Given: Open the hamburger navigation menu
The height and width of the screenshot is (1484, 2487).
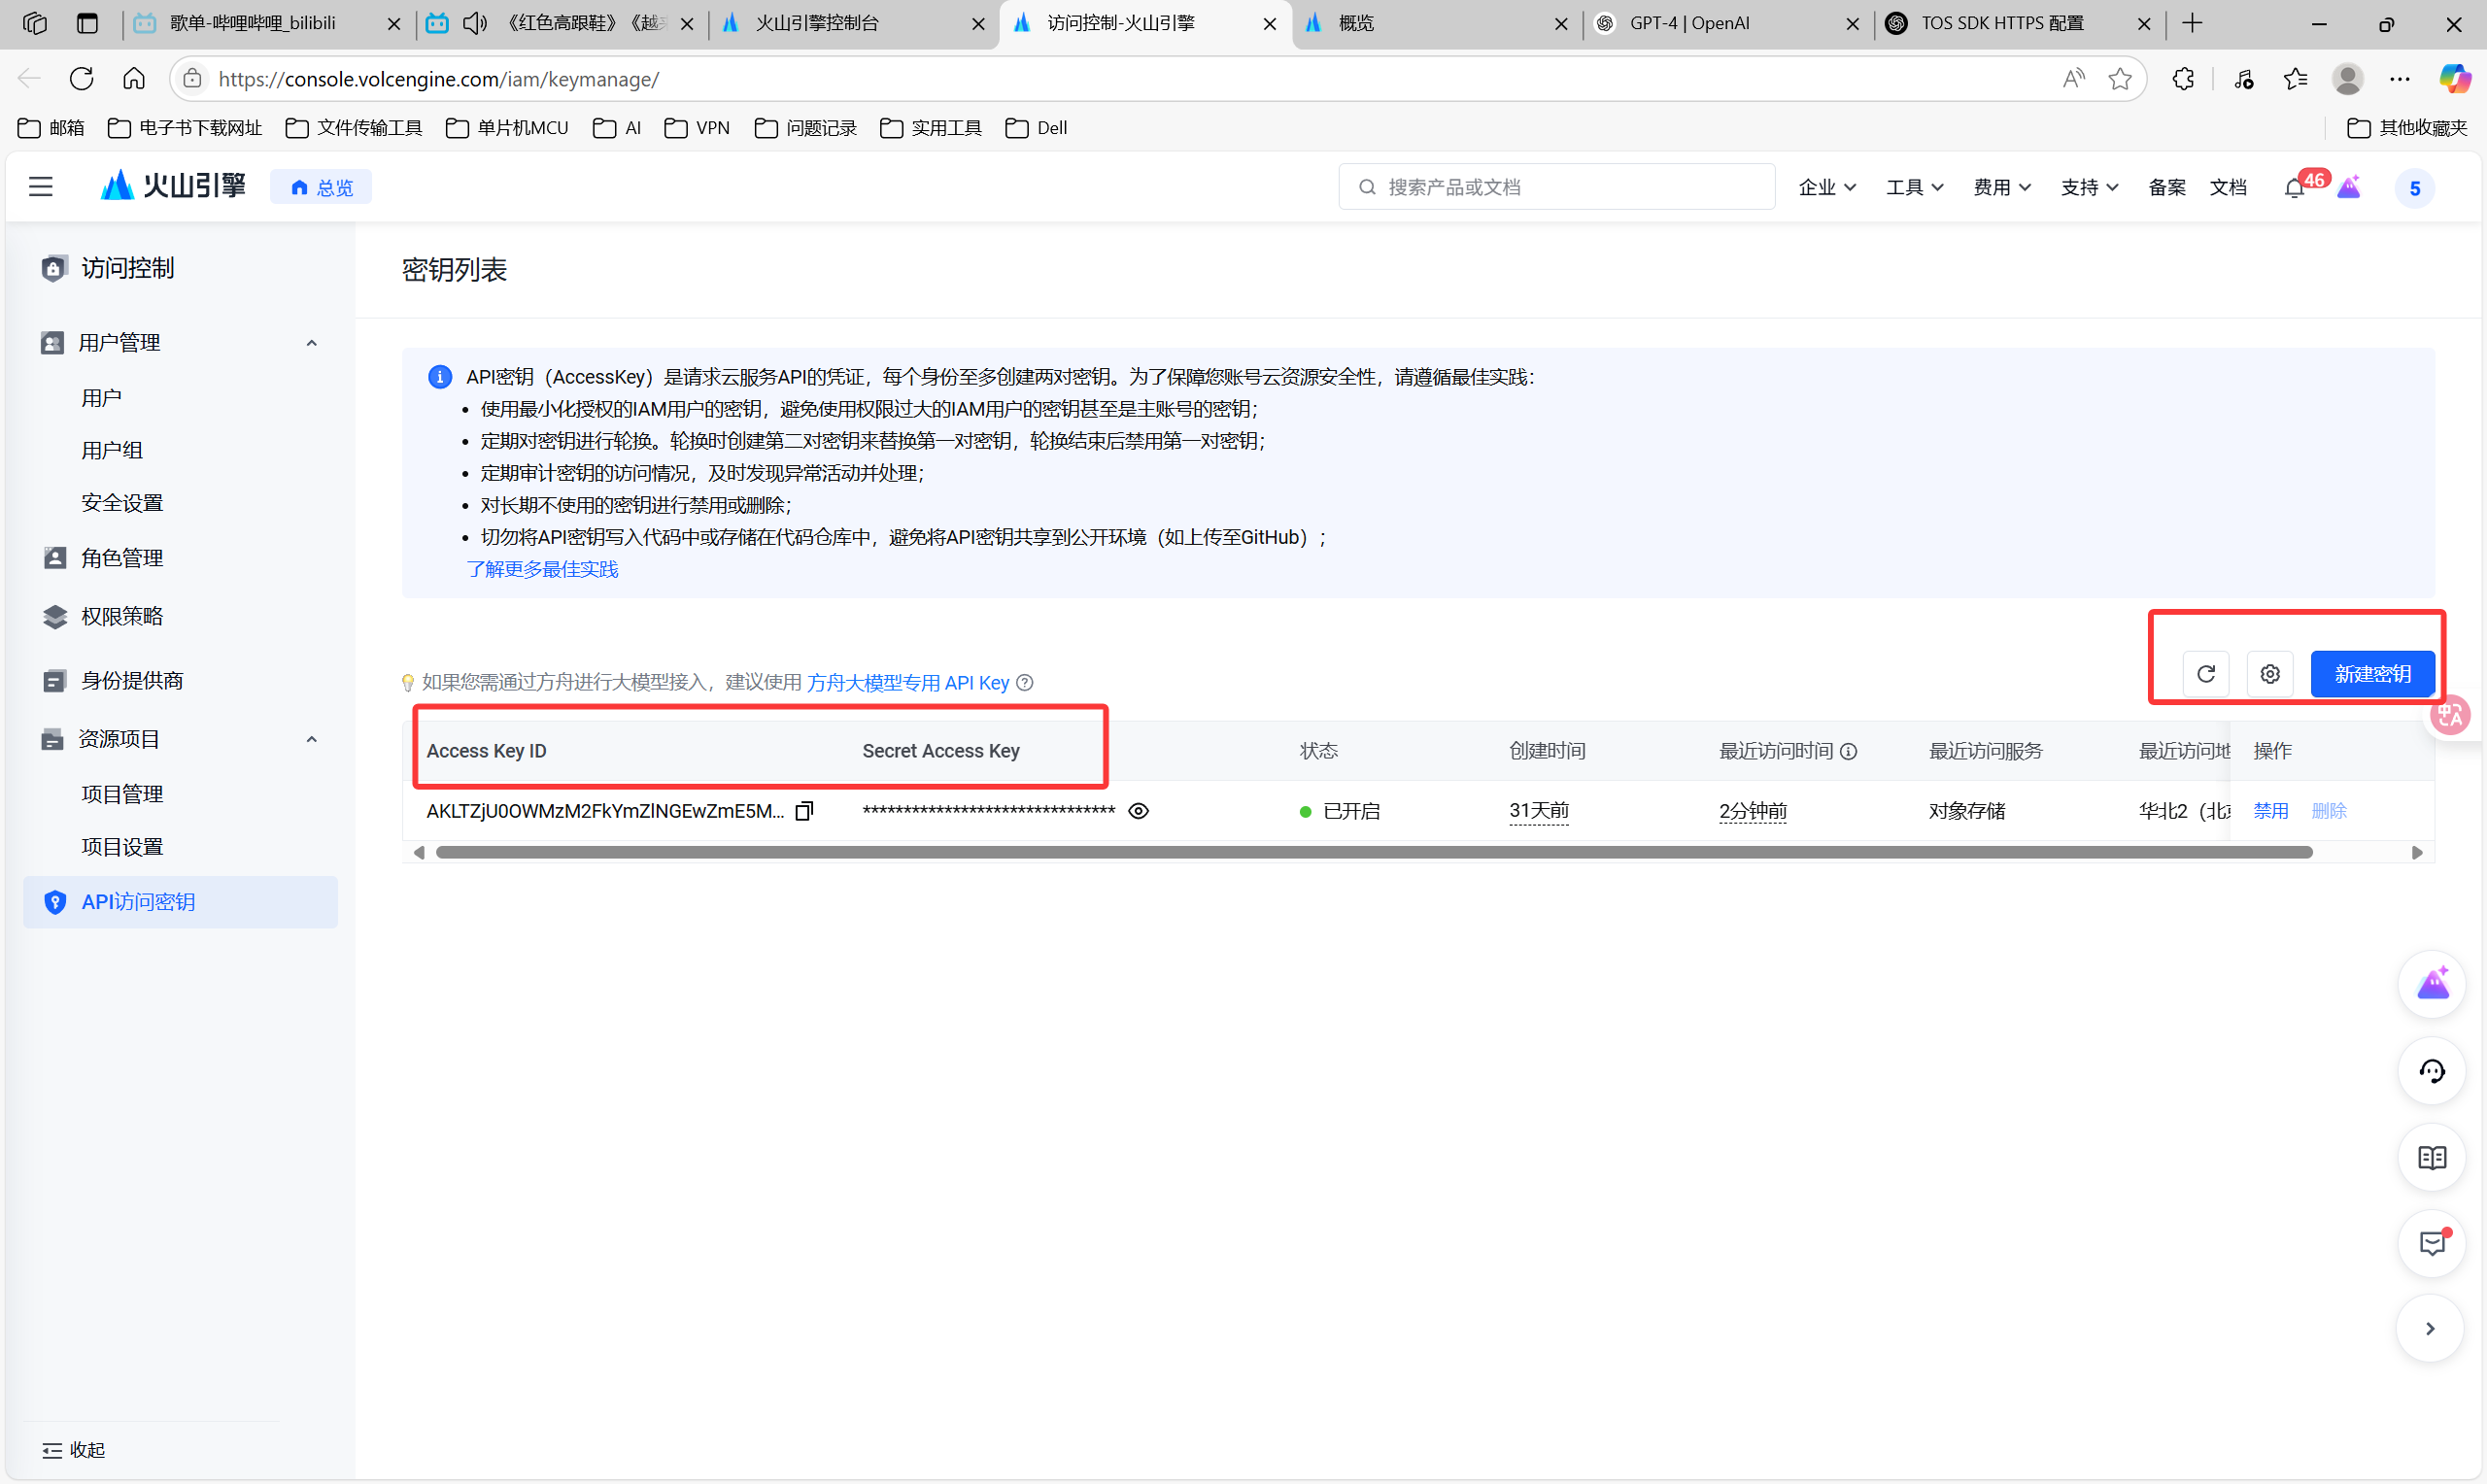Looking at the screenshot, I should coord(41,187).
